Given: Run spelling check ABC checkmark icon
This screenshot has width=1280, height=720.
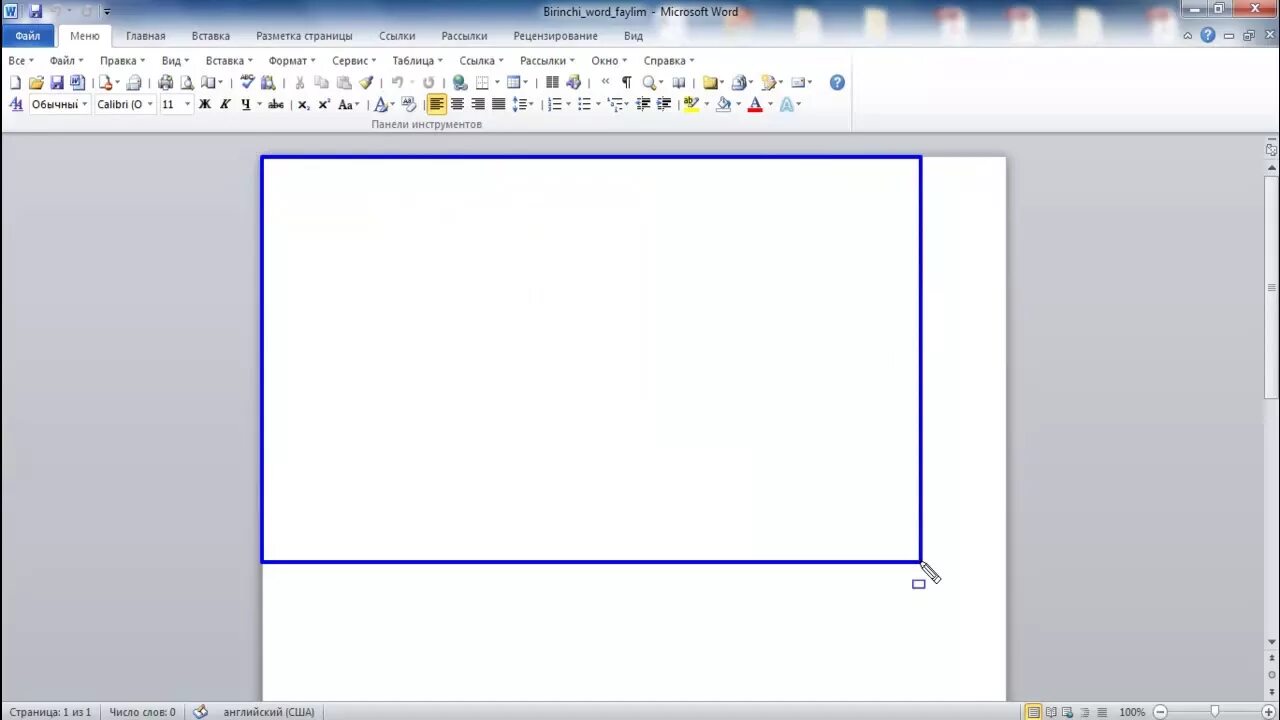Looking at the screenshot, I should pos(247,82).
